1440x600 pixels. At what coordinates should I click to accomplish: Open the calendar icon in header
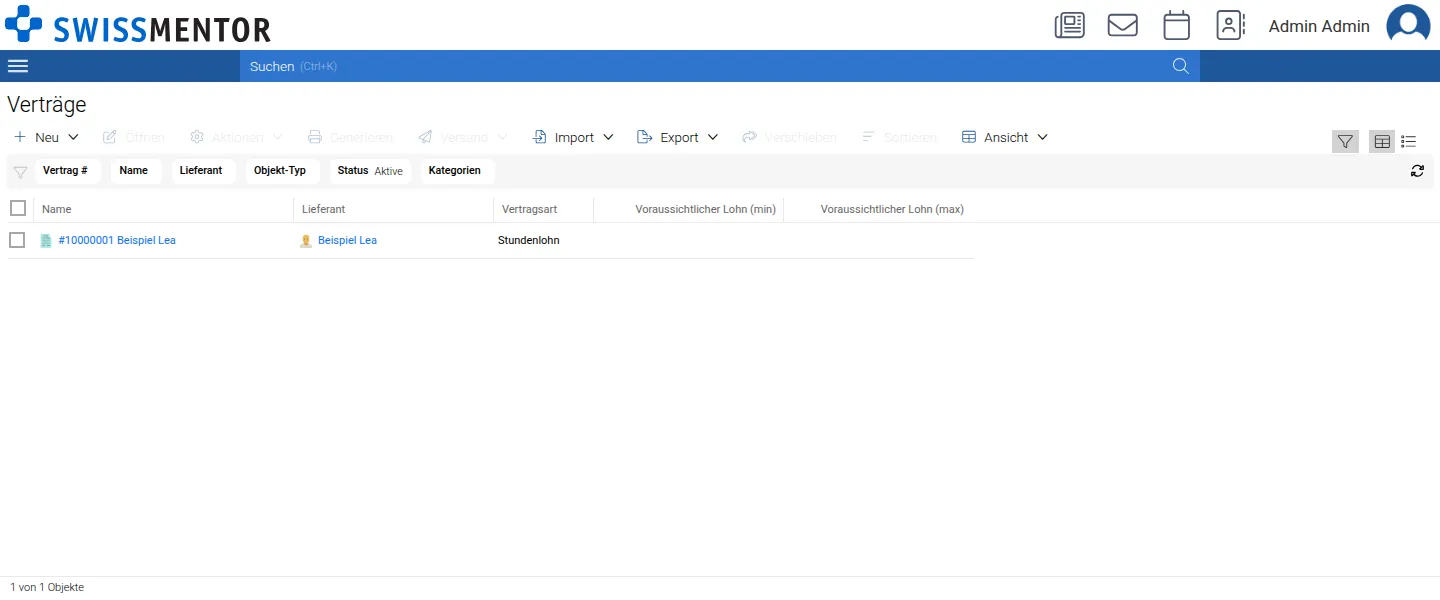[1177, 25]
